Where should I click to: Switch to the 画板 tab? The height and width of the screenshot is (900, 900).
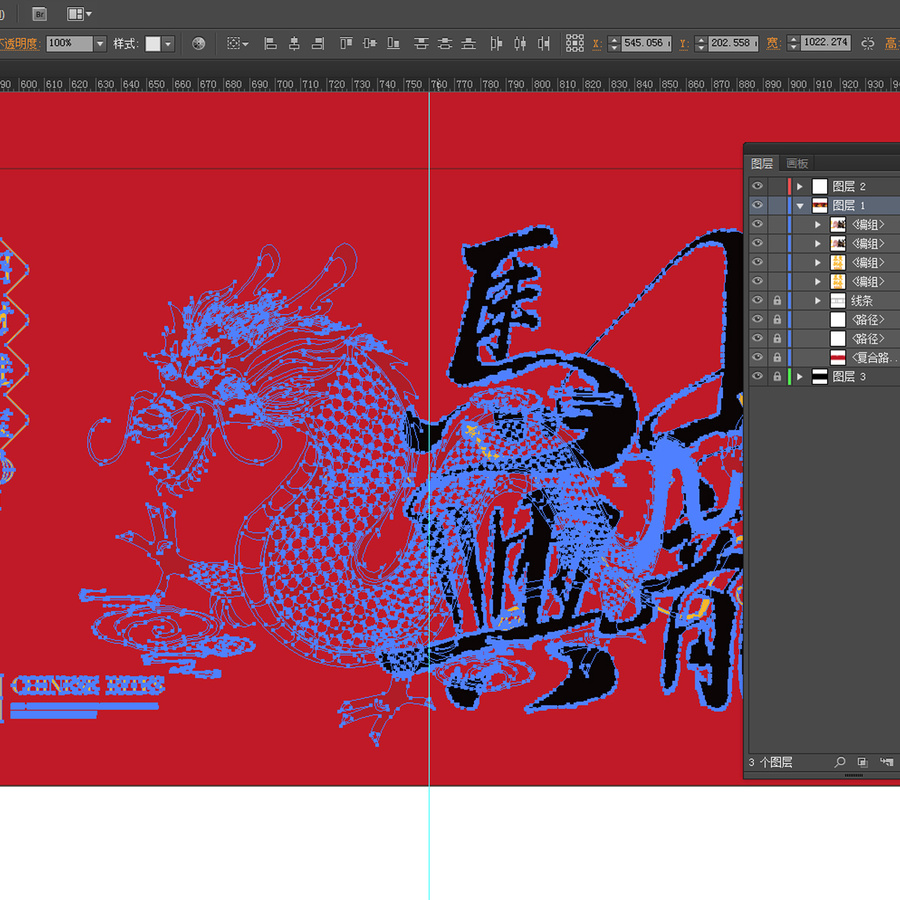[797, 164]
